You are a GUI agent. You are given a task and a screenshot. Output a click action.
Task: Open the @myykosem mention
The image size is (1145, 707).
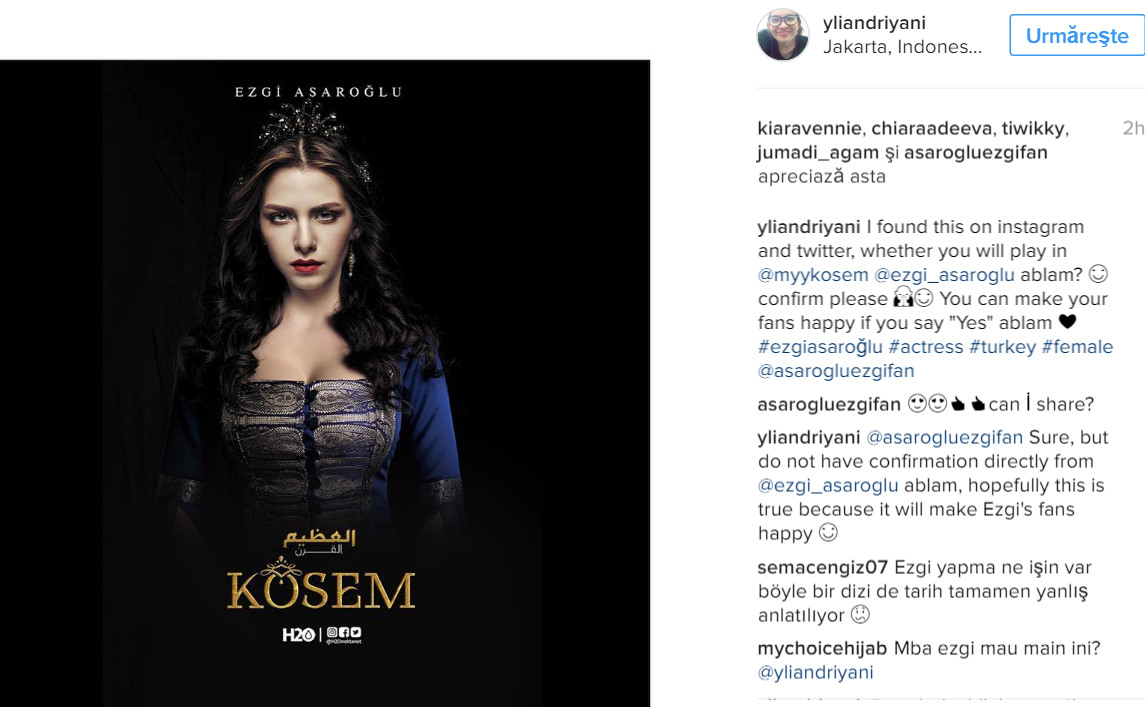[813, 275]
